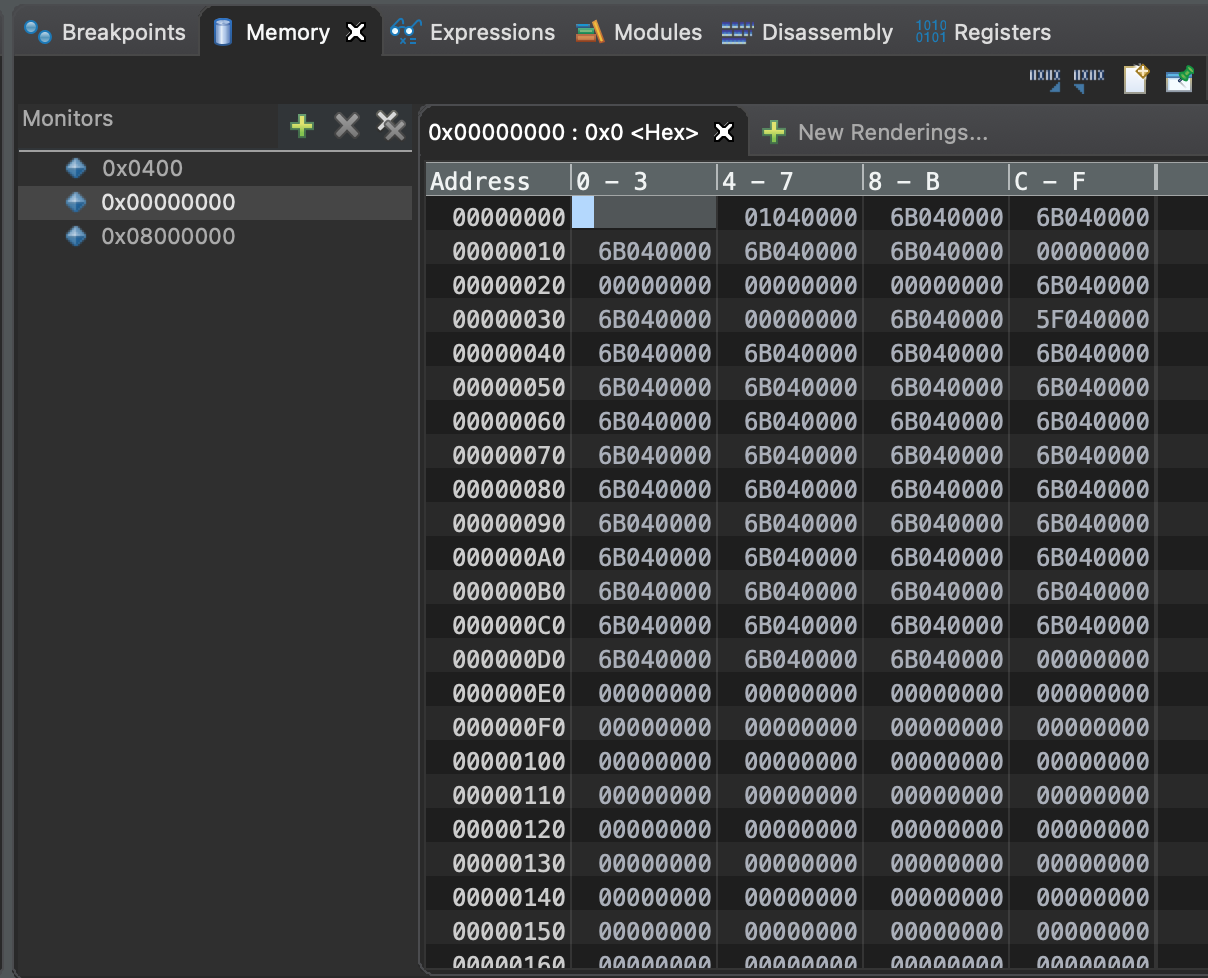
Task: Open the Registers tab
Action: tap(984, 32)
